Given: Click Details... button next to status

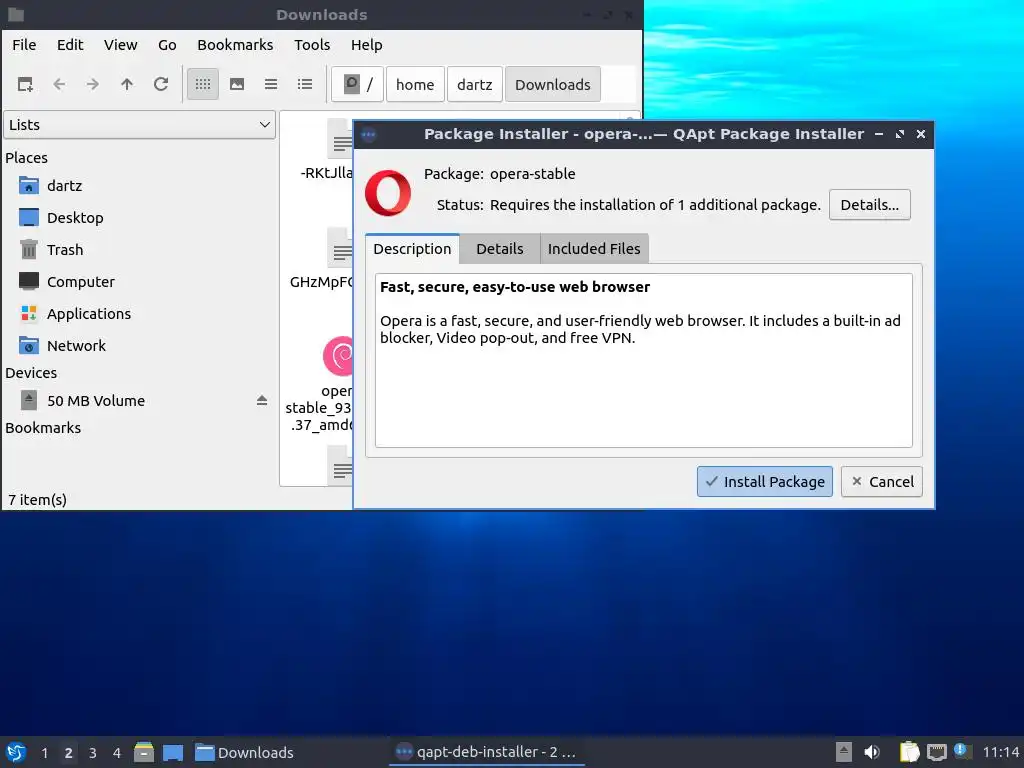Looking at the screenshot, I should tap(869, 204).
